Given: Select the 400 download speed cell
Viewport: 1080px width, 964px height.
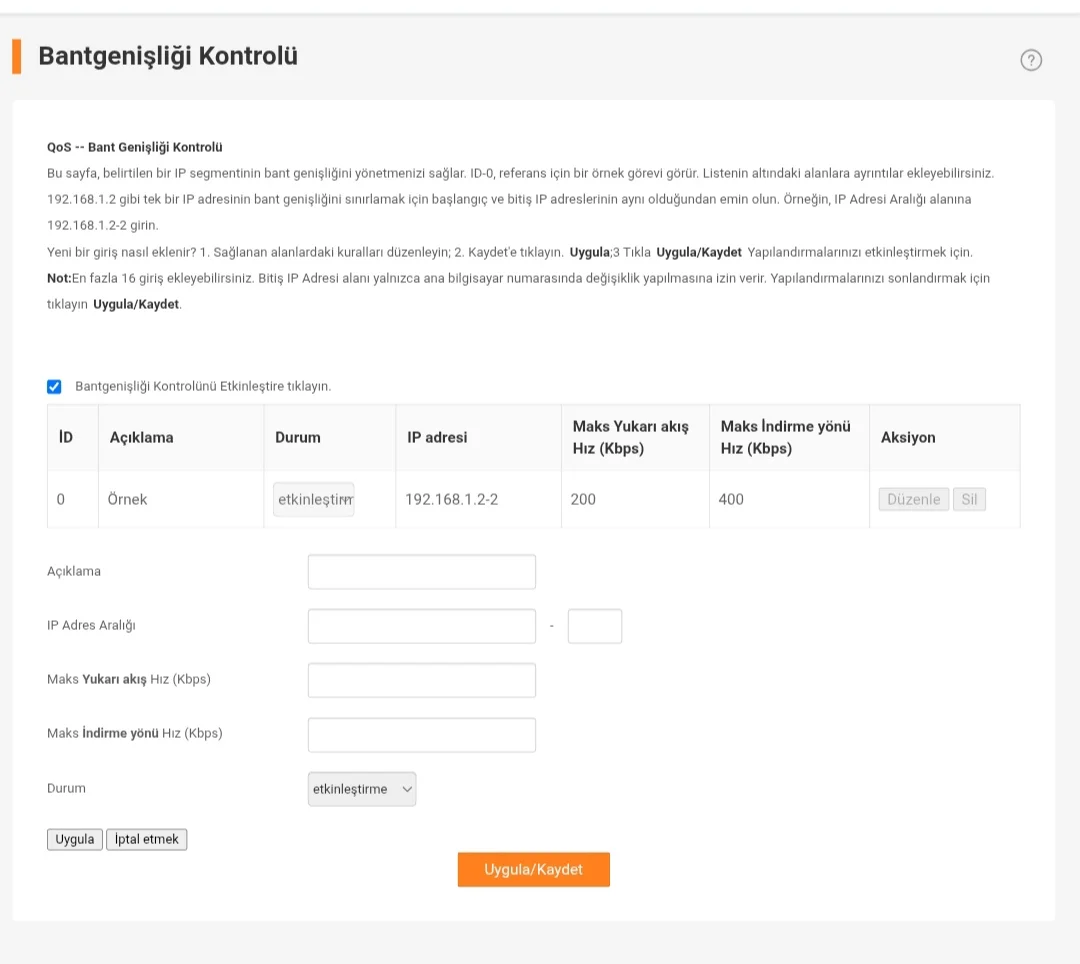Looking at the screenshot, I should pos(731,499).
